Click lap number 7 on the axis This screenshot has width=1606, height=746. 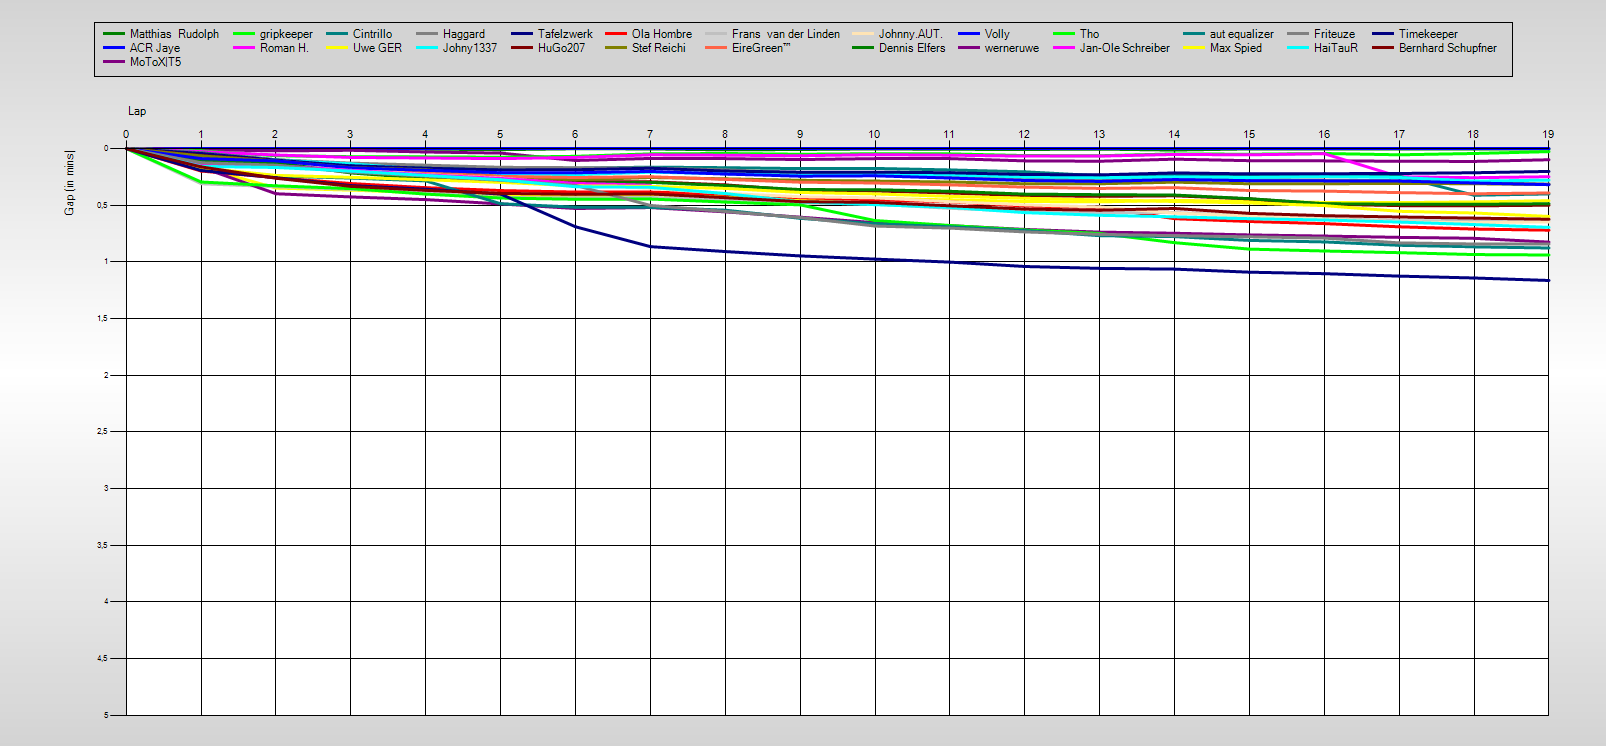click(650, 134)
